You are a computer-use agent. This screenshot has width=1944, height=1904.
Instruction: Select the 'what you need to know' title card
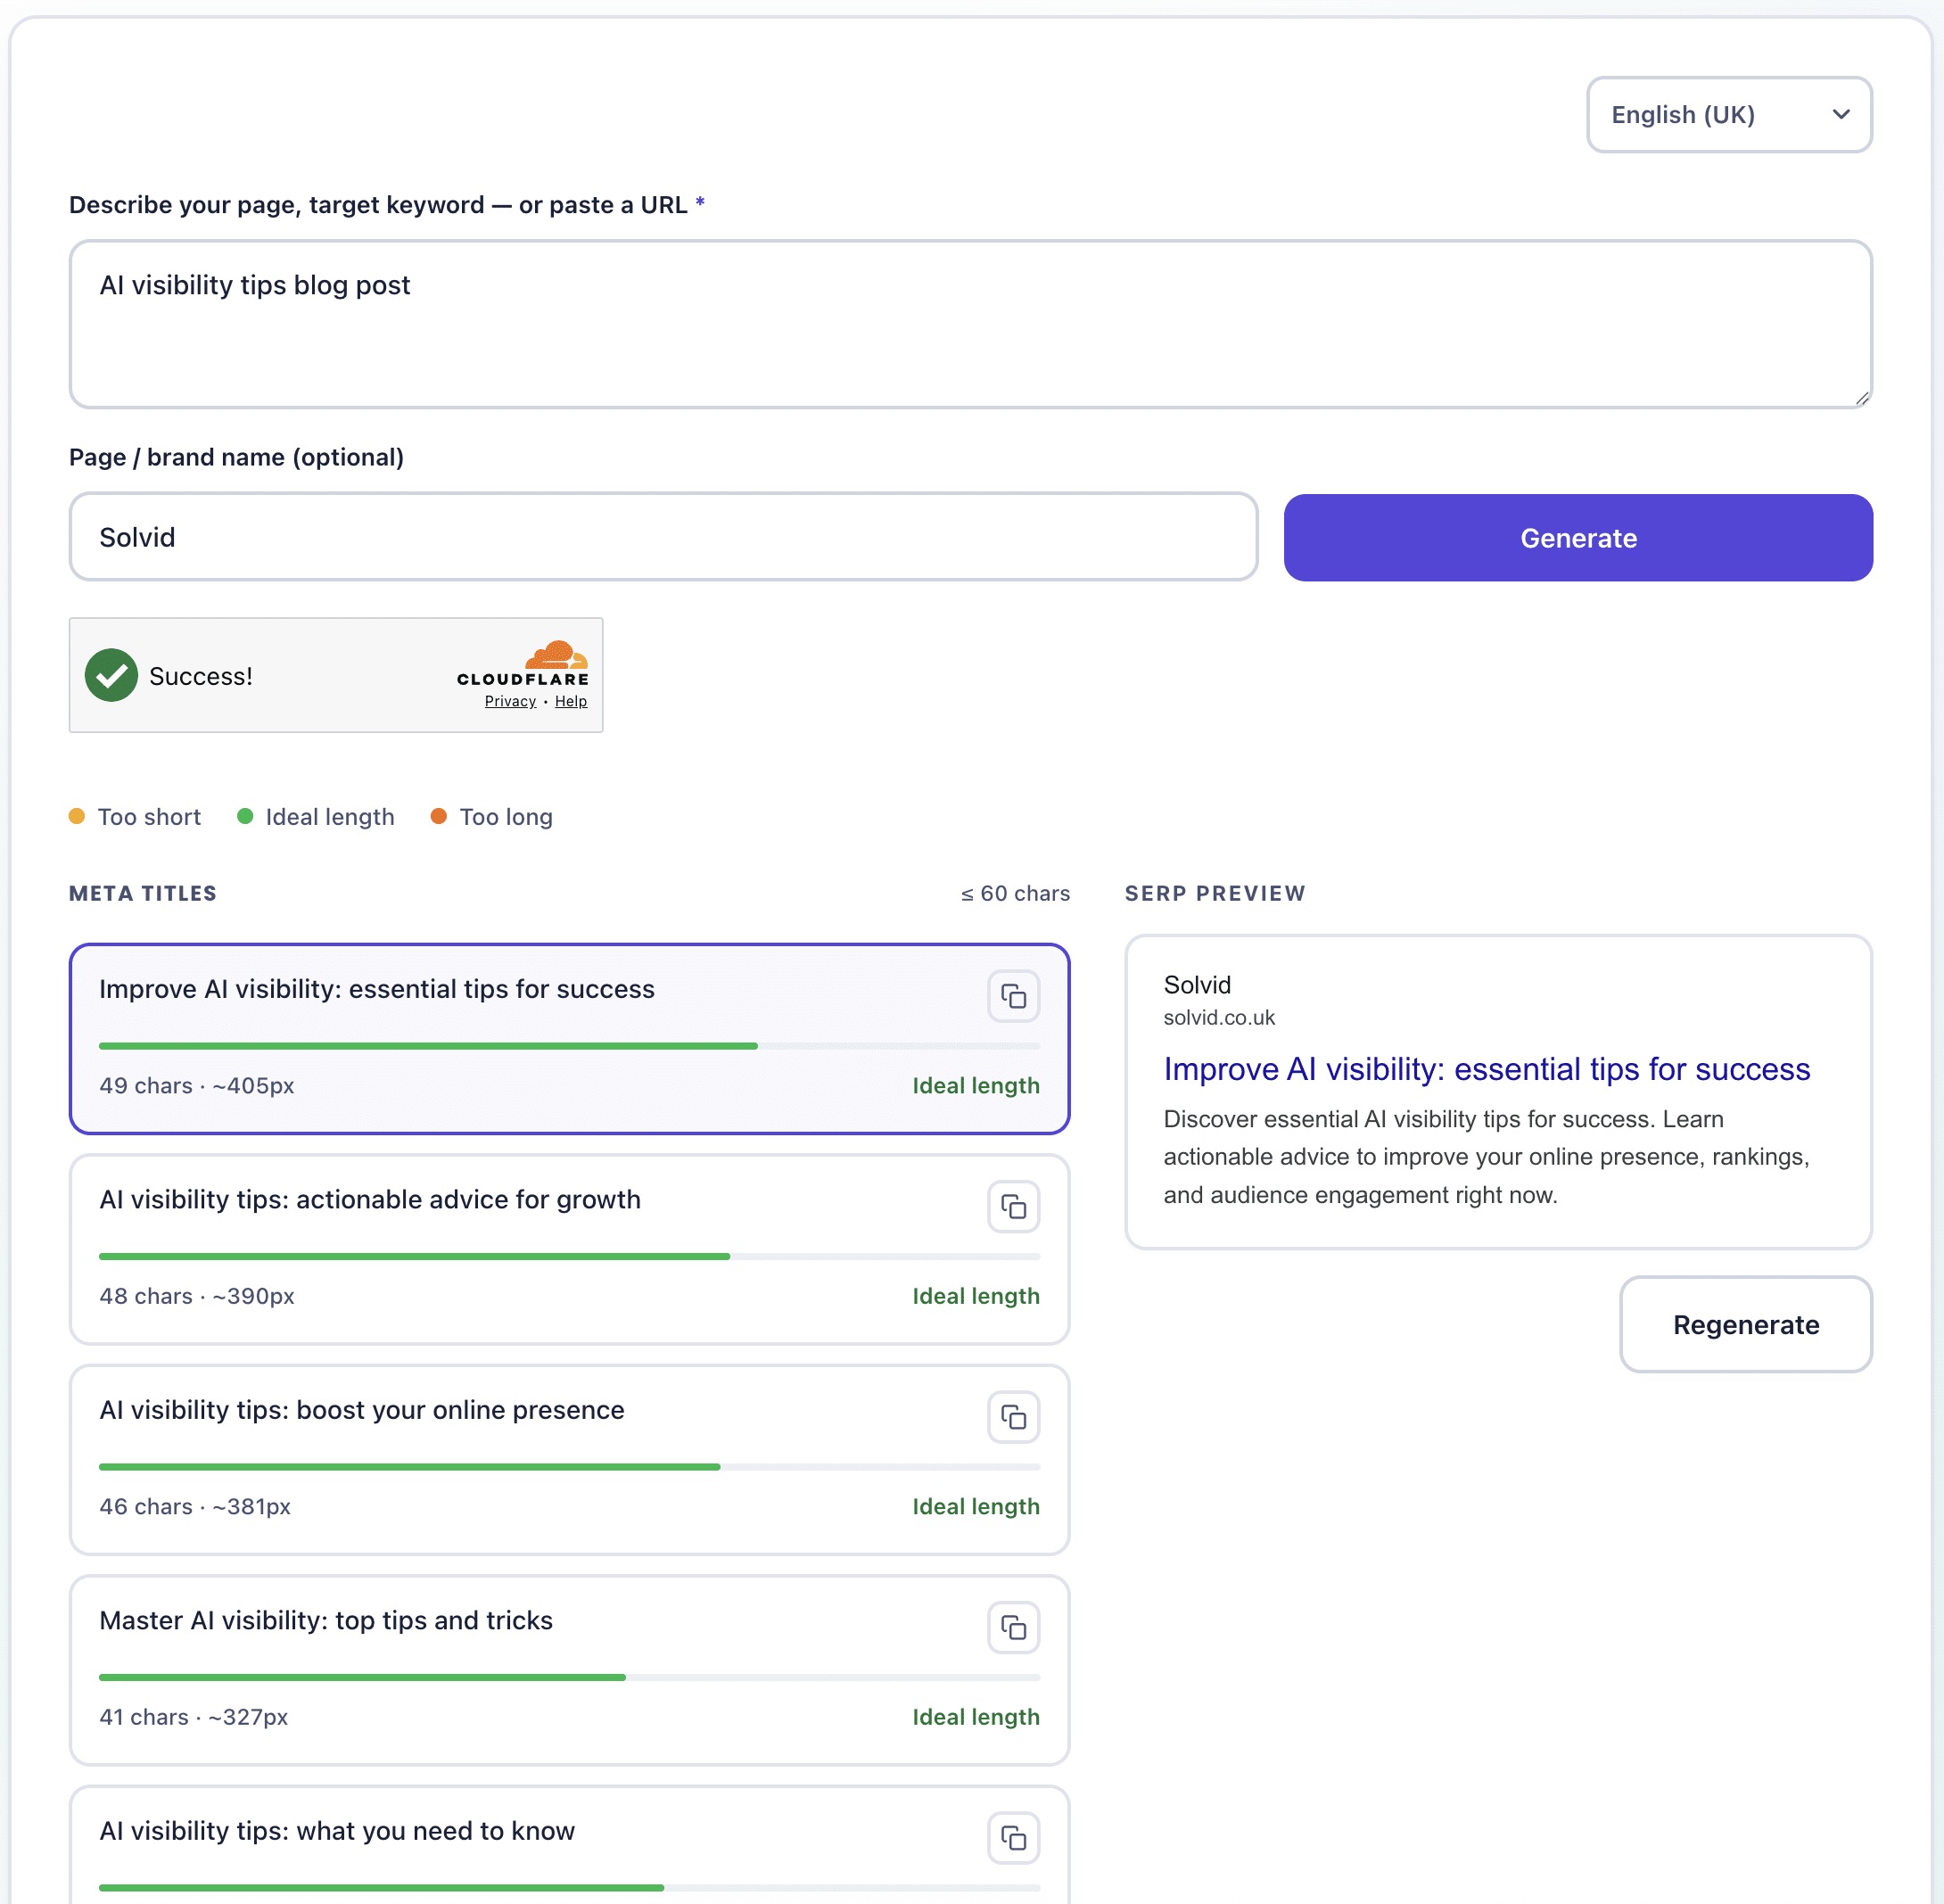[570, 1845]
